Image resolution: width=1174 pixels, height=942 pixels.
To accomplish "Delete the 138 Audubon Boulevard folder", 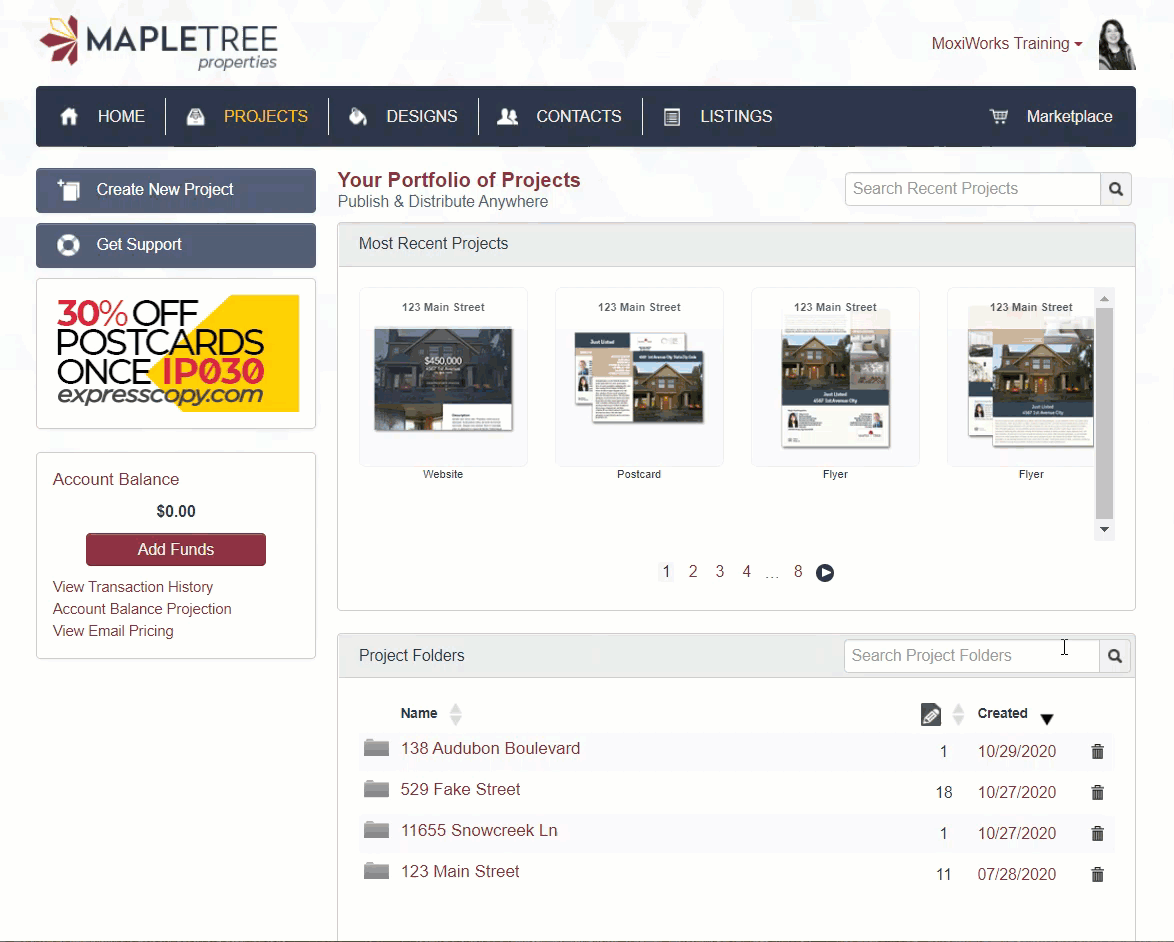I will 1097,752.
